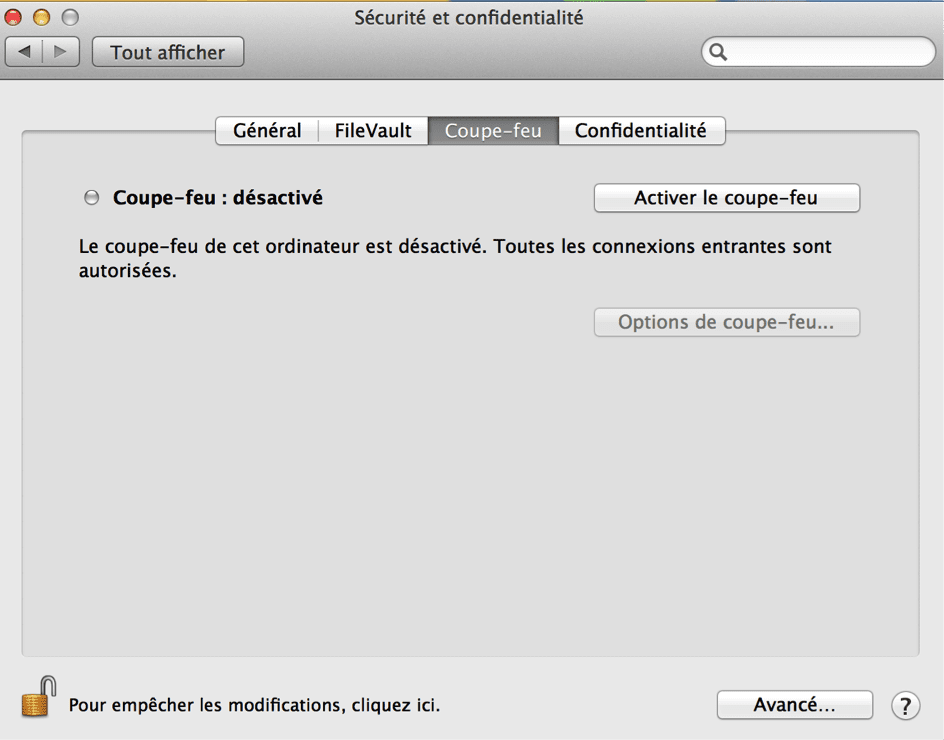Screen dimensions: 944x740
Task: Enable firewall with Activer le coupe-feu
Action: point(726,198)
